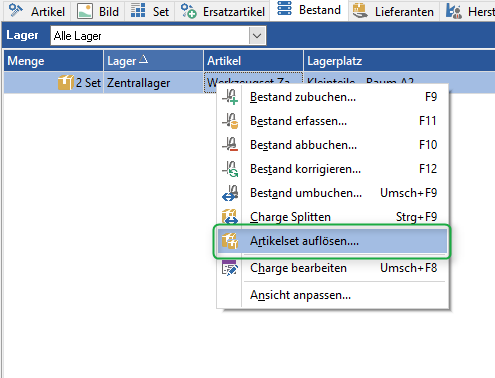Click the Bestand abbuchen minus icon

pyautogui.click(x=230, y=145)
